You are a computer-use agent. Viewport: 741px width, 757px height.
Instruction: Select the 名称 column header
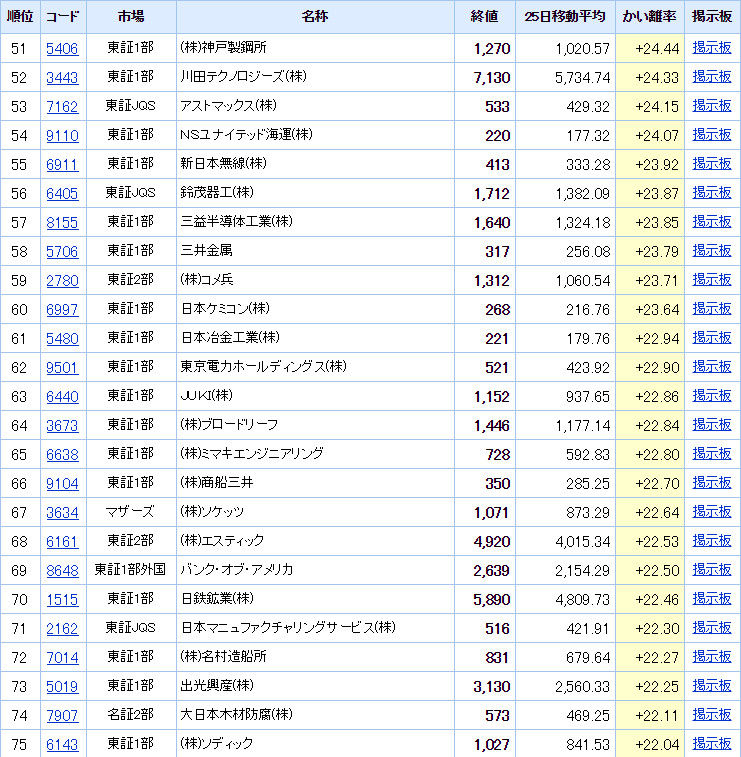315,16
